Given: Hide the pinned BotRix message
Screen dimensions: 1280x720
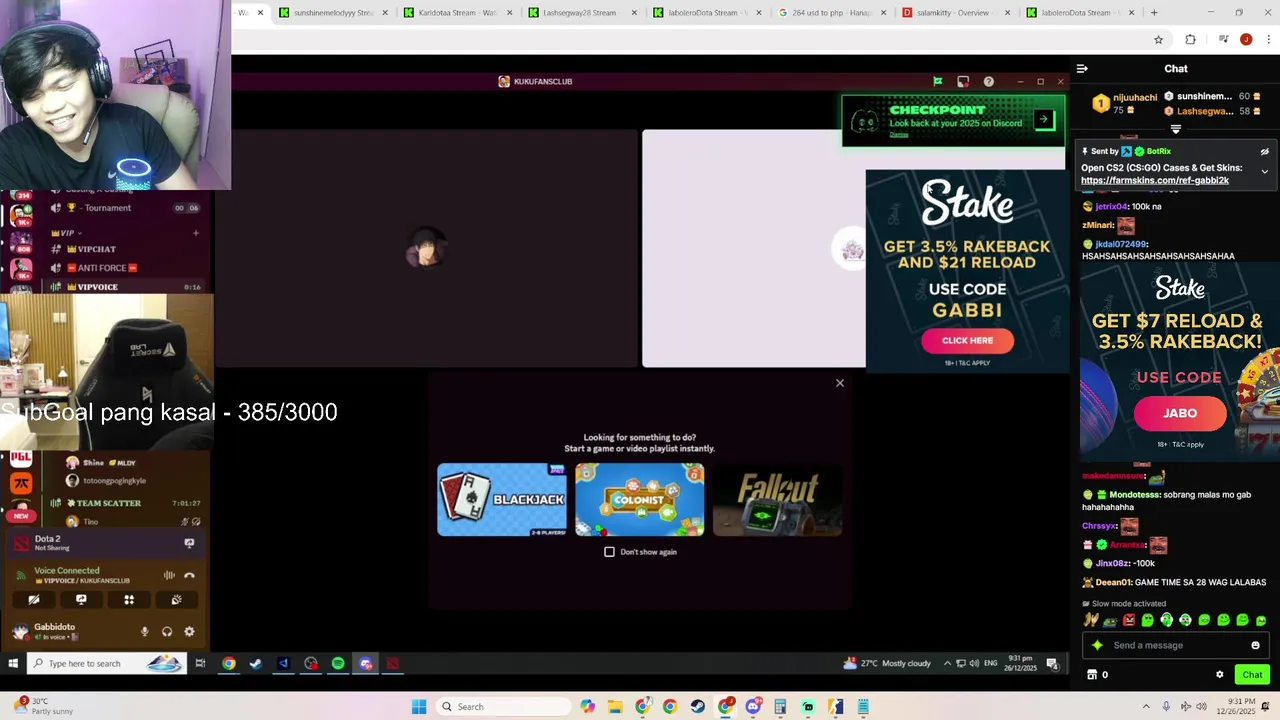Looking at the screenshot, I should click(x=1264, y=152).
